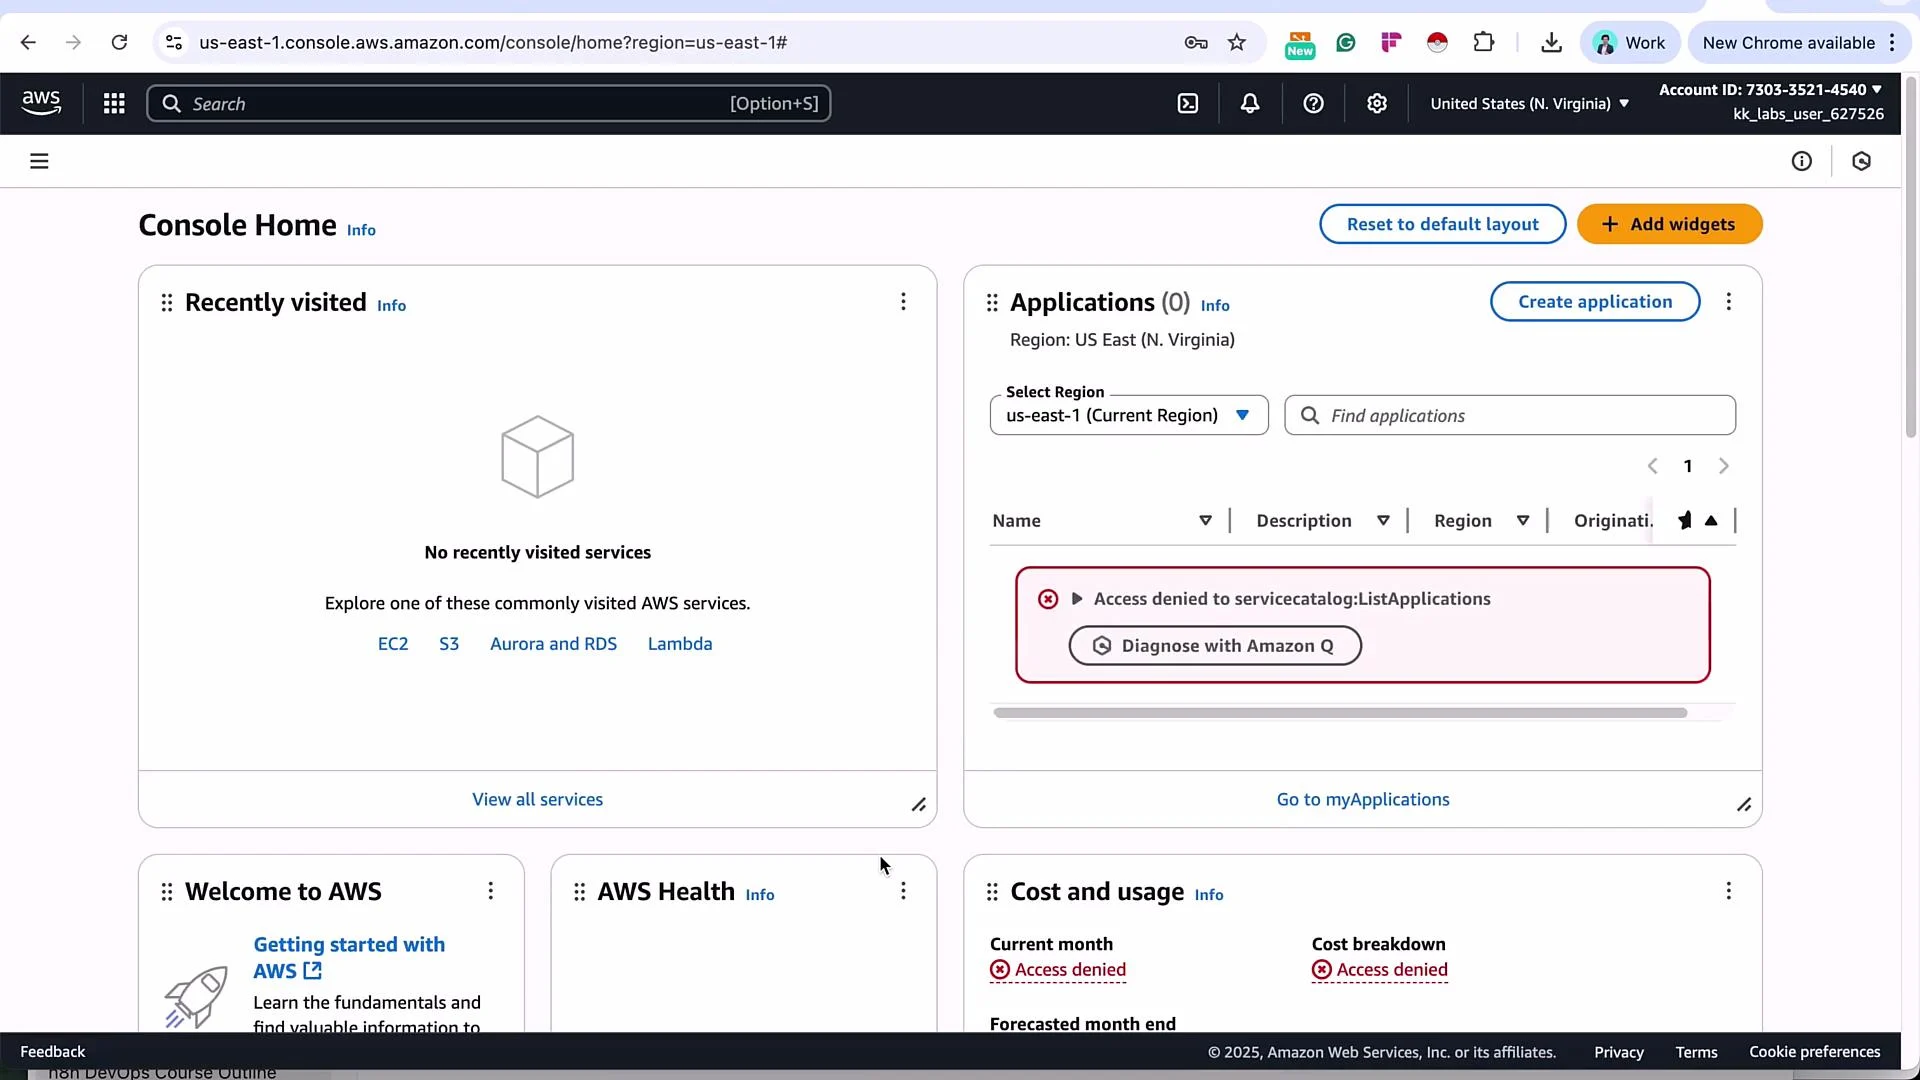Sort applications by Description column
This screenshot has width=1920, height=1080.
click(1383, 520)
